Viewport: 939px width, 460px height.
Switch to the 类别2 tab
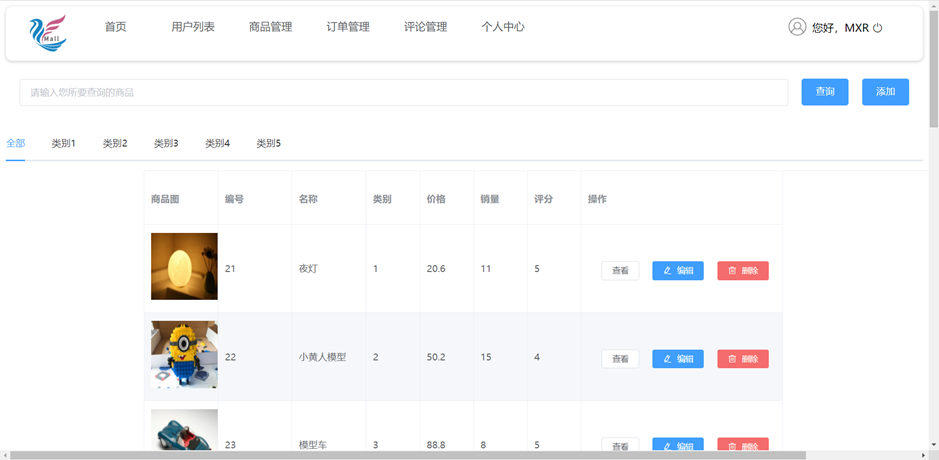pos(115,143)
